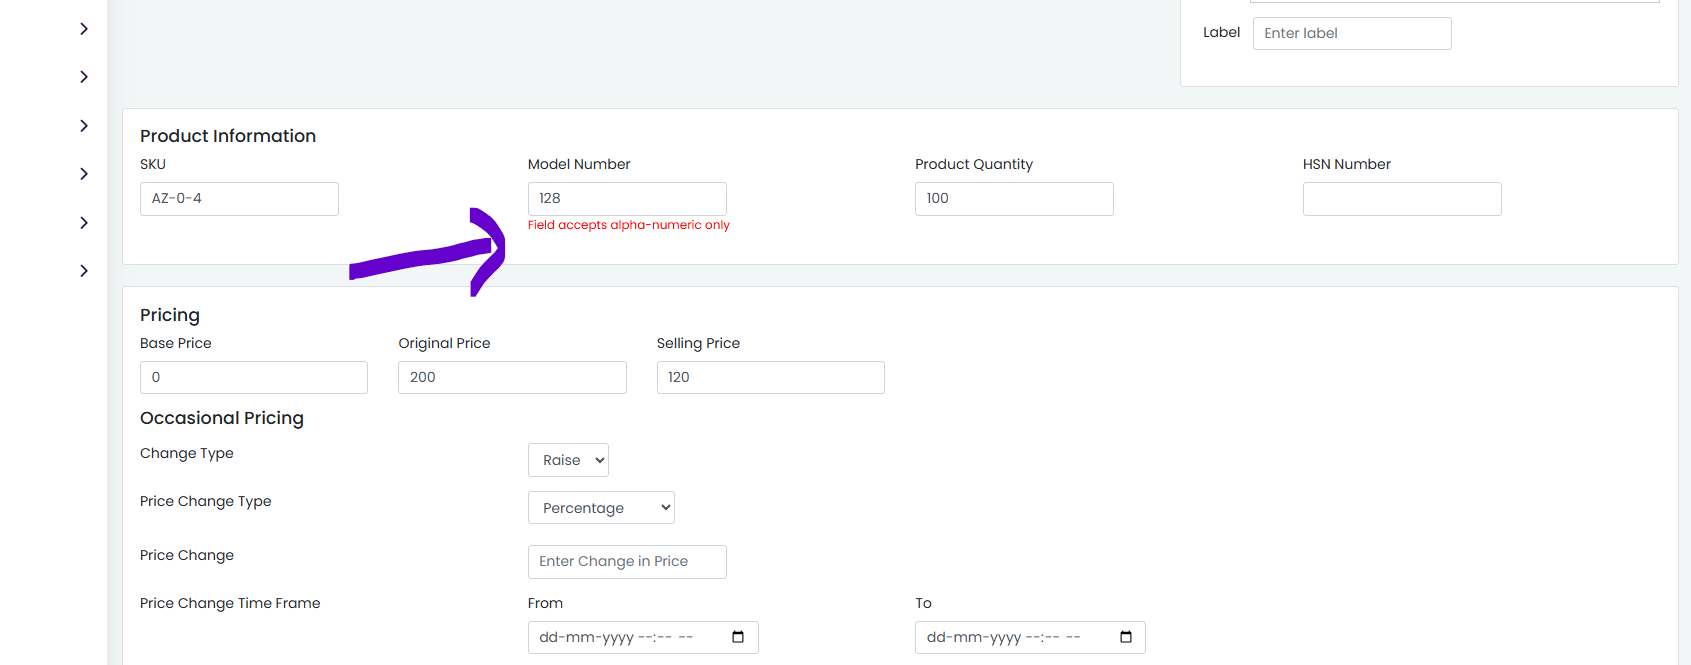Expand the topmost sidebar chevron
The image size is (1691, 665).
pos(84,29)
